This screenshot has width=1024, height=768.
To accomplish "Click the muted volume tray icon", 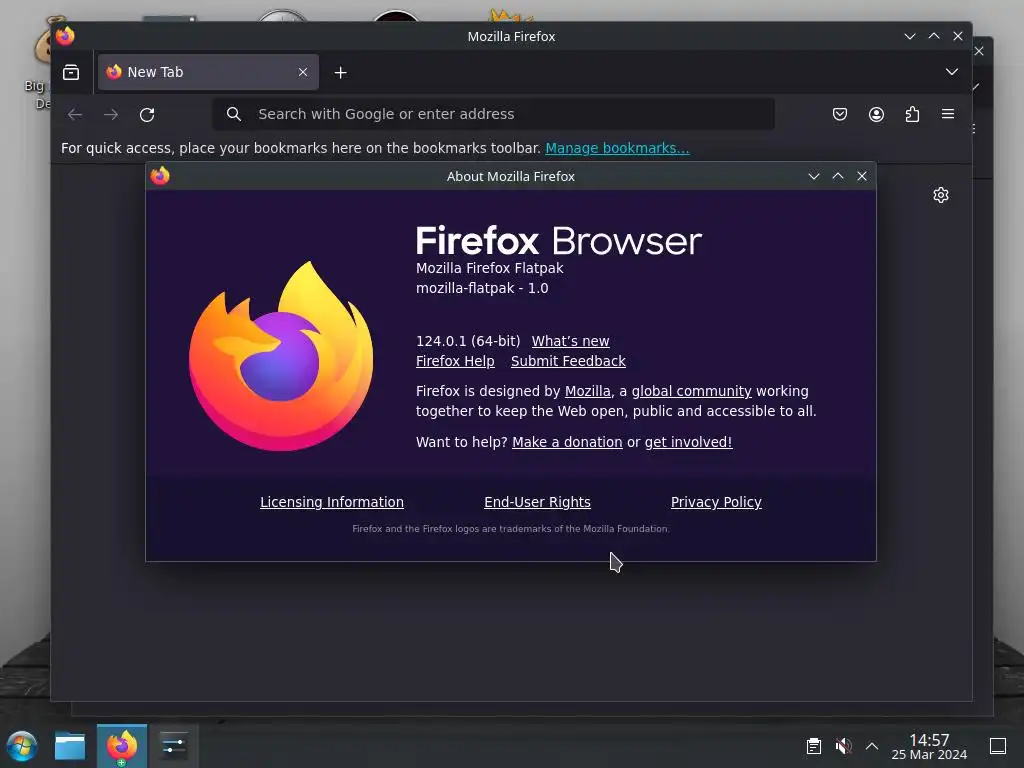I will 843,746.
